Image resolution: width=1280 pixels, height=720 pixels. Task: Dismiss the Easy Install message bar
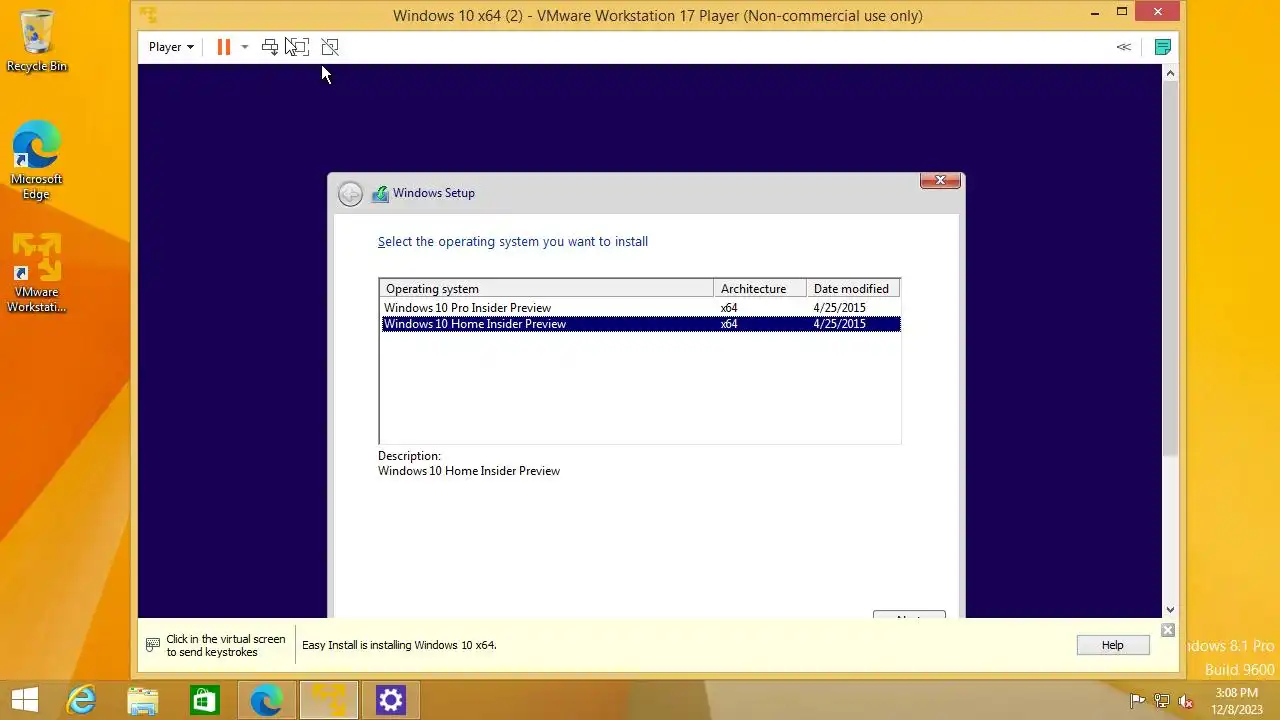[x=1167, y=630]
